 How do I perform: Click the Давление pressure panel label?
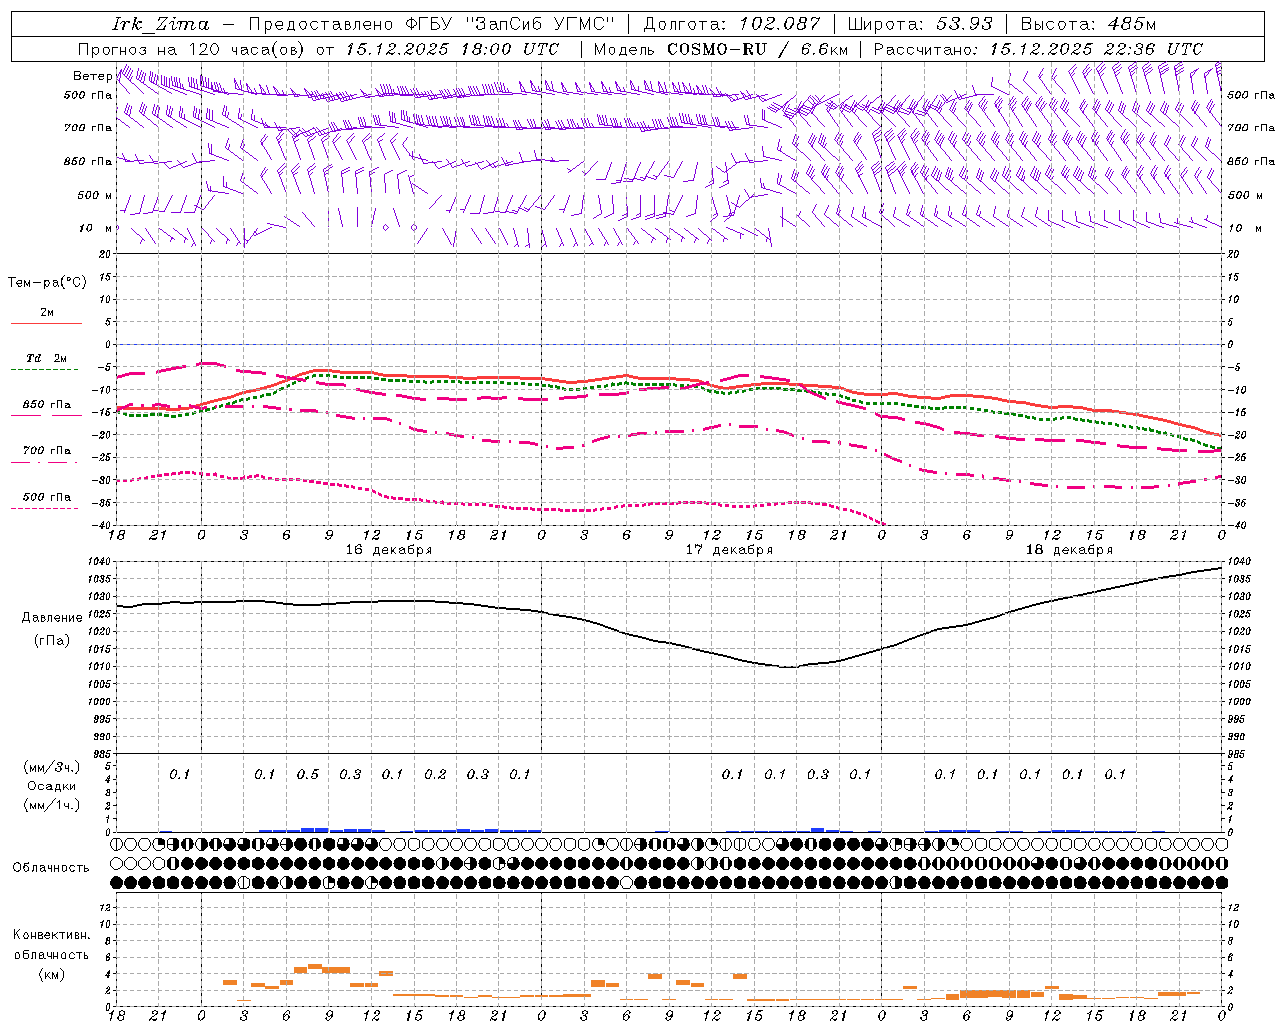coord(52,618)
